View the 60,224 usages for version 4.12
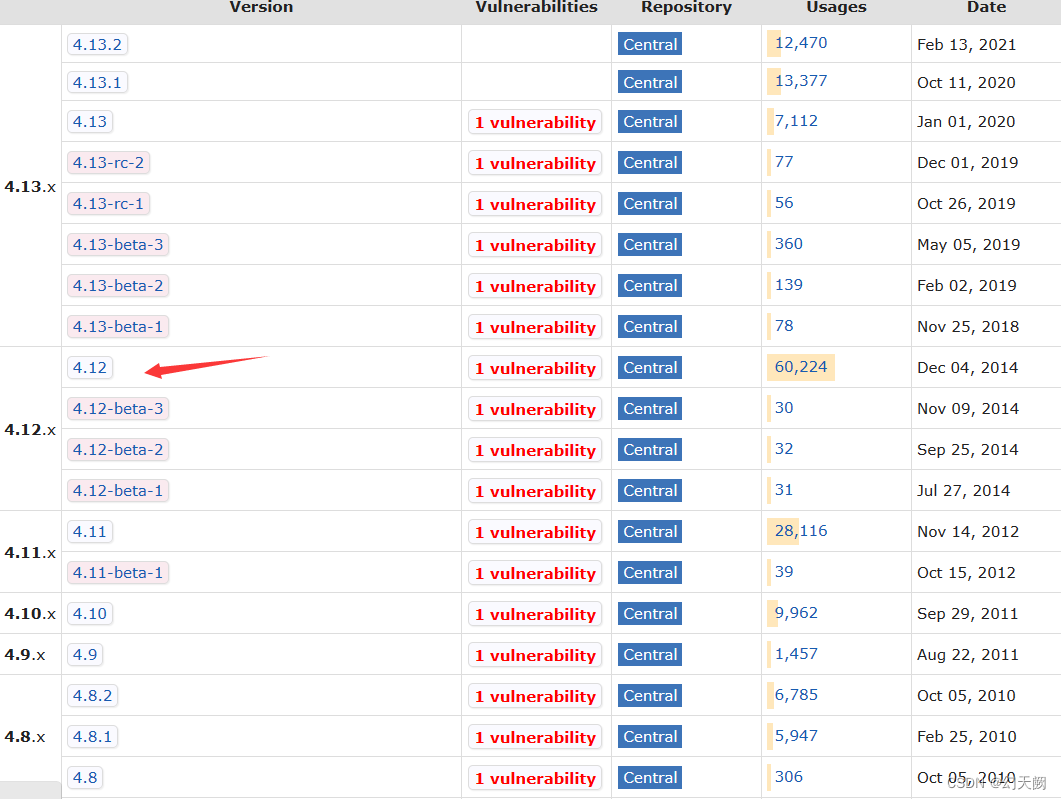 pyautogui.click(x=800, y=367)
